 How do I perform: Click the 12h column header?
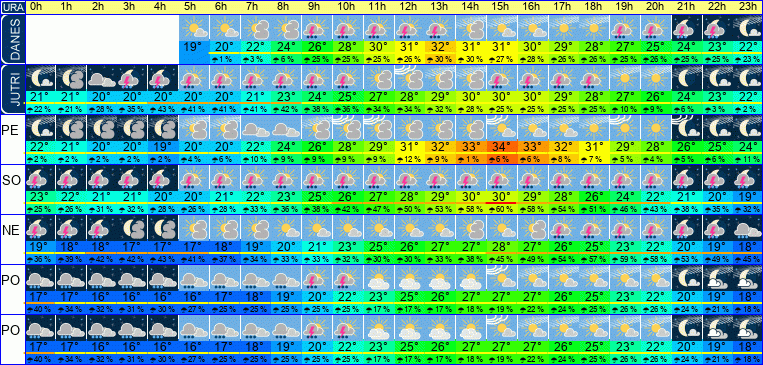[x=409, y=7]
